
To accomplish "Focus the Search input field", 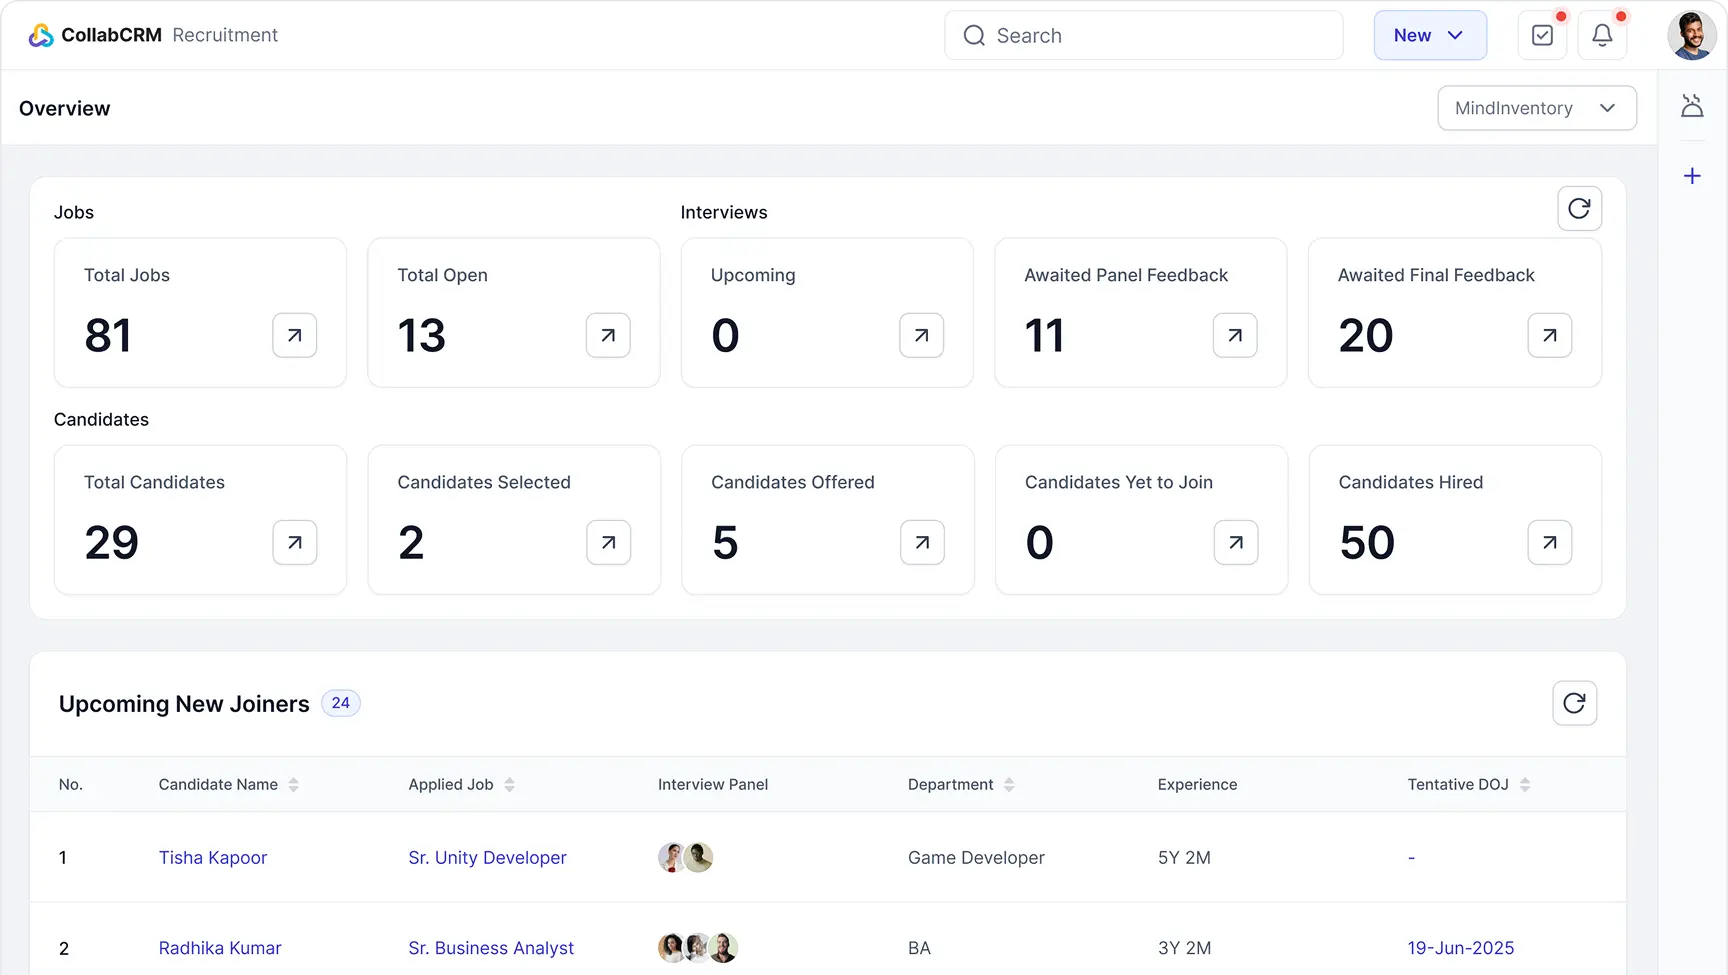I will coord(1143,36).
